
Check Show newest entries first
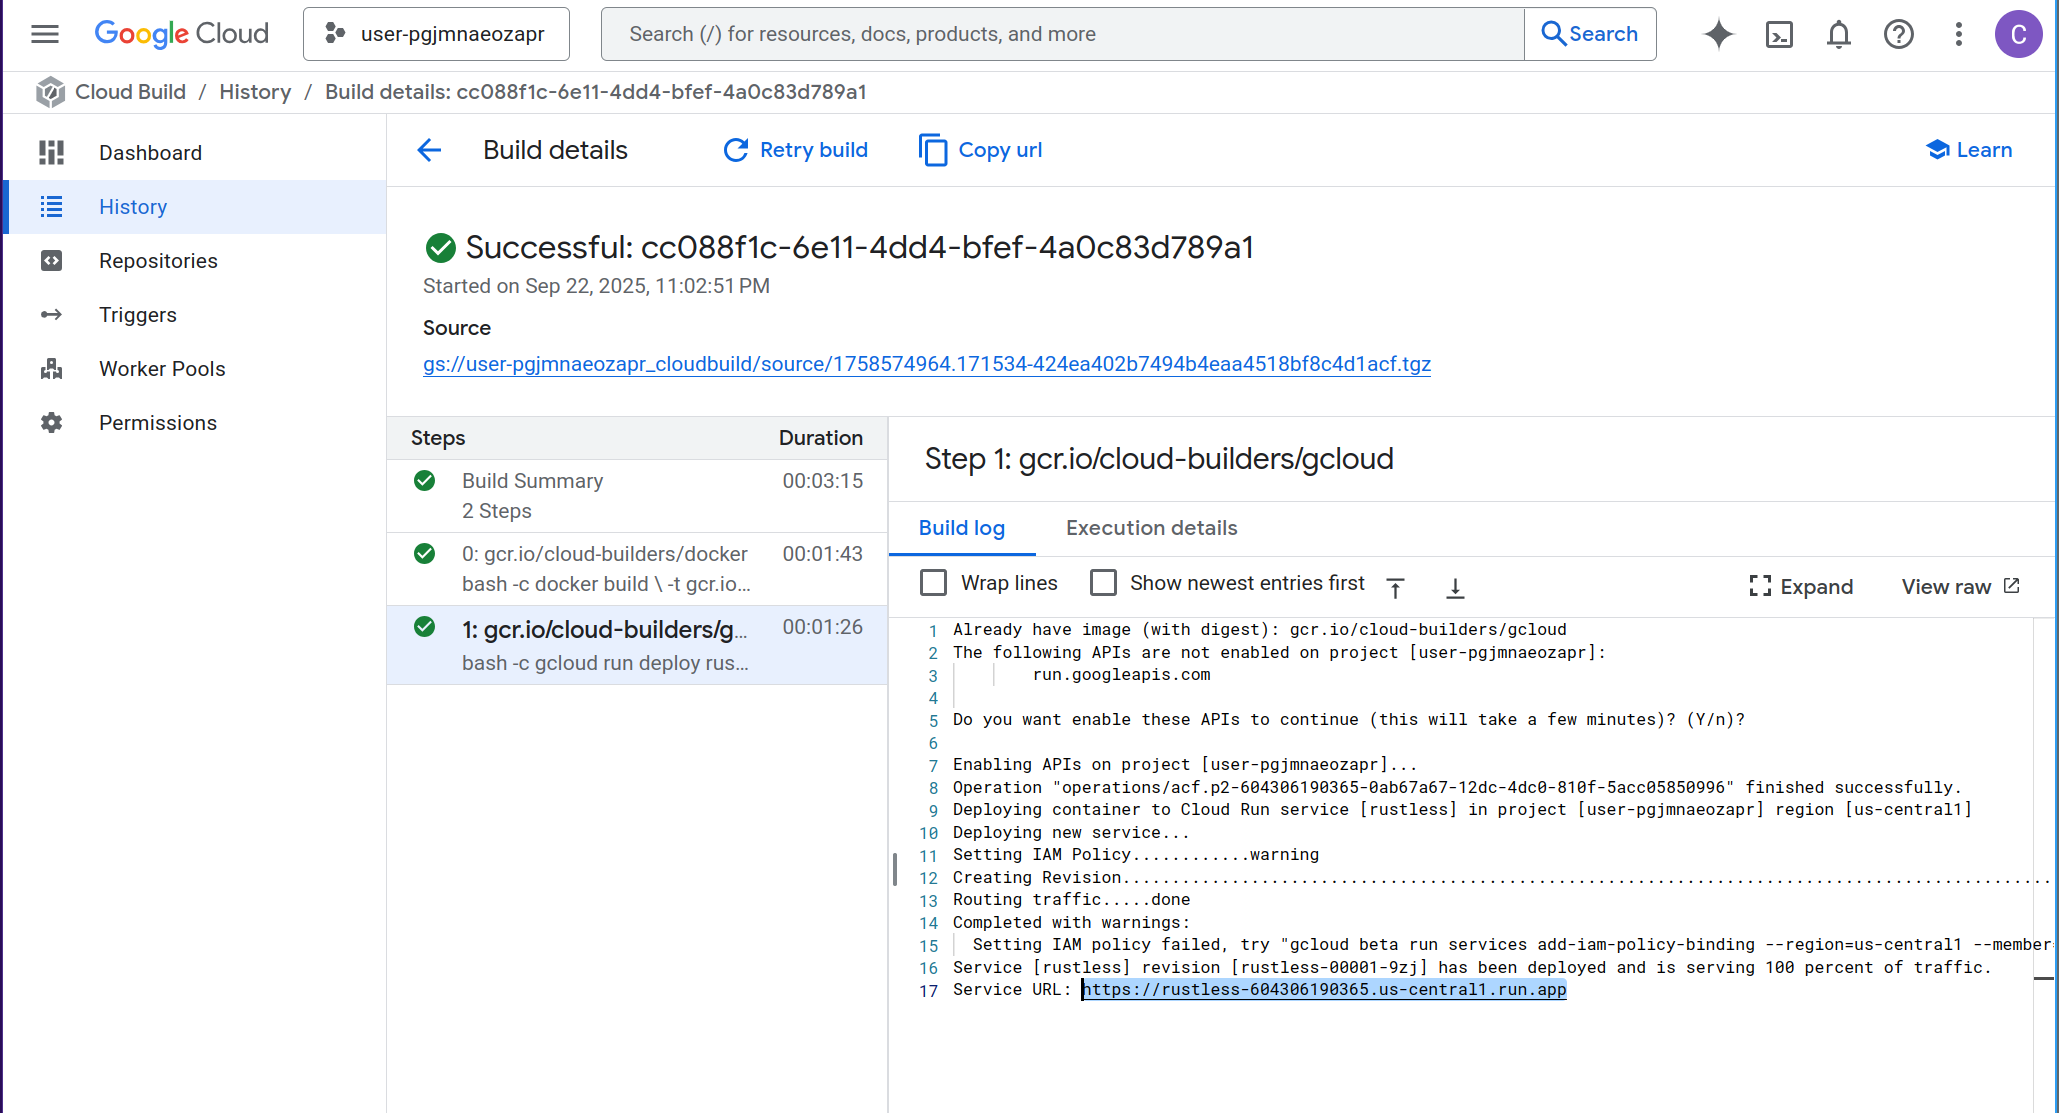point(1103,583)
